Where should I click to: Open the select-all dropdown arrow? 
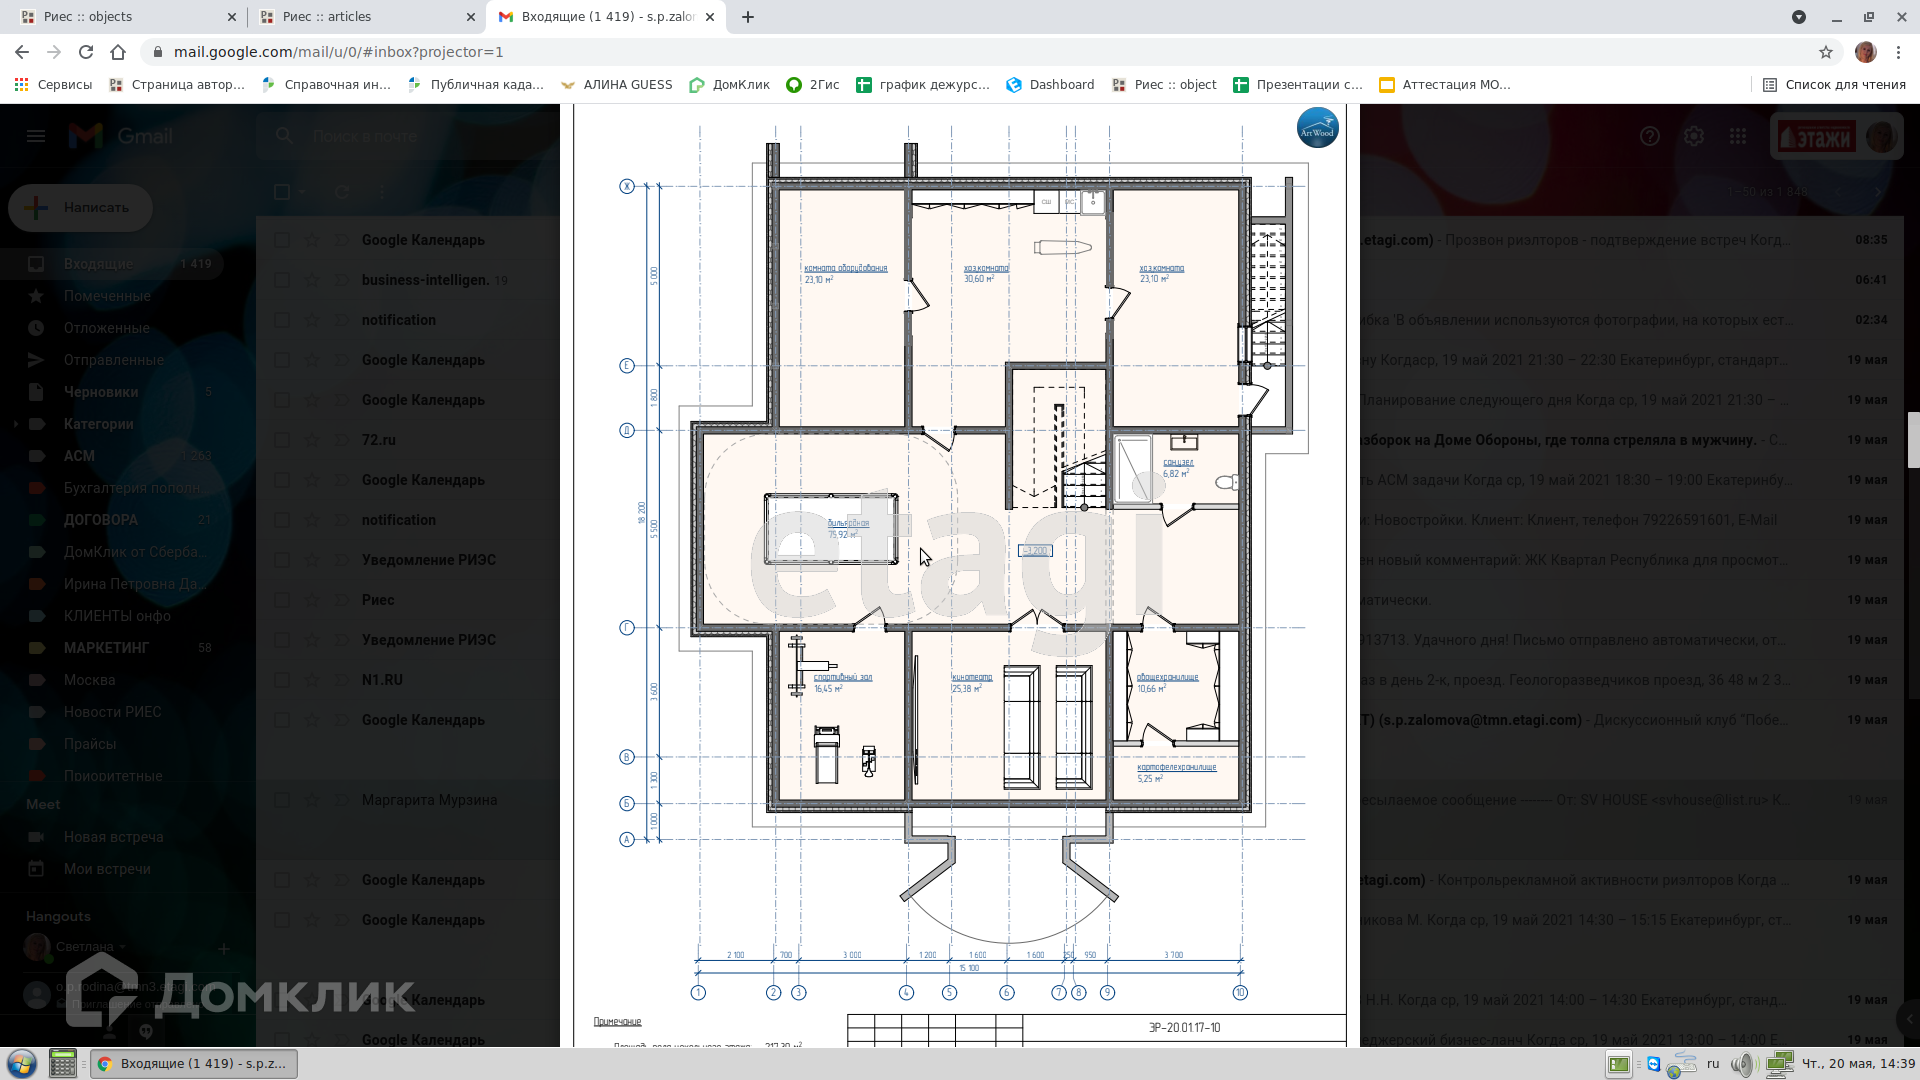pos(302,192)
